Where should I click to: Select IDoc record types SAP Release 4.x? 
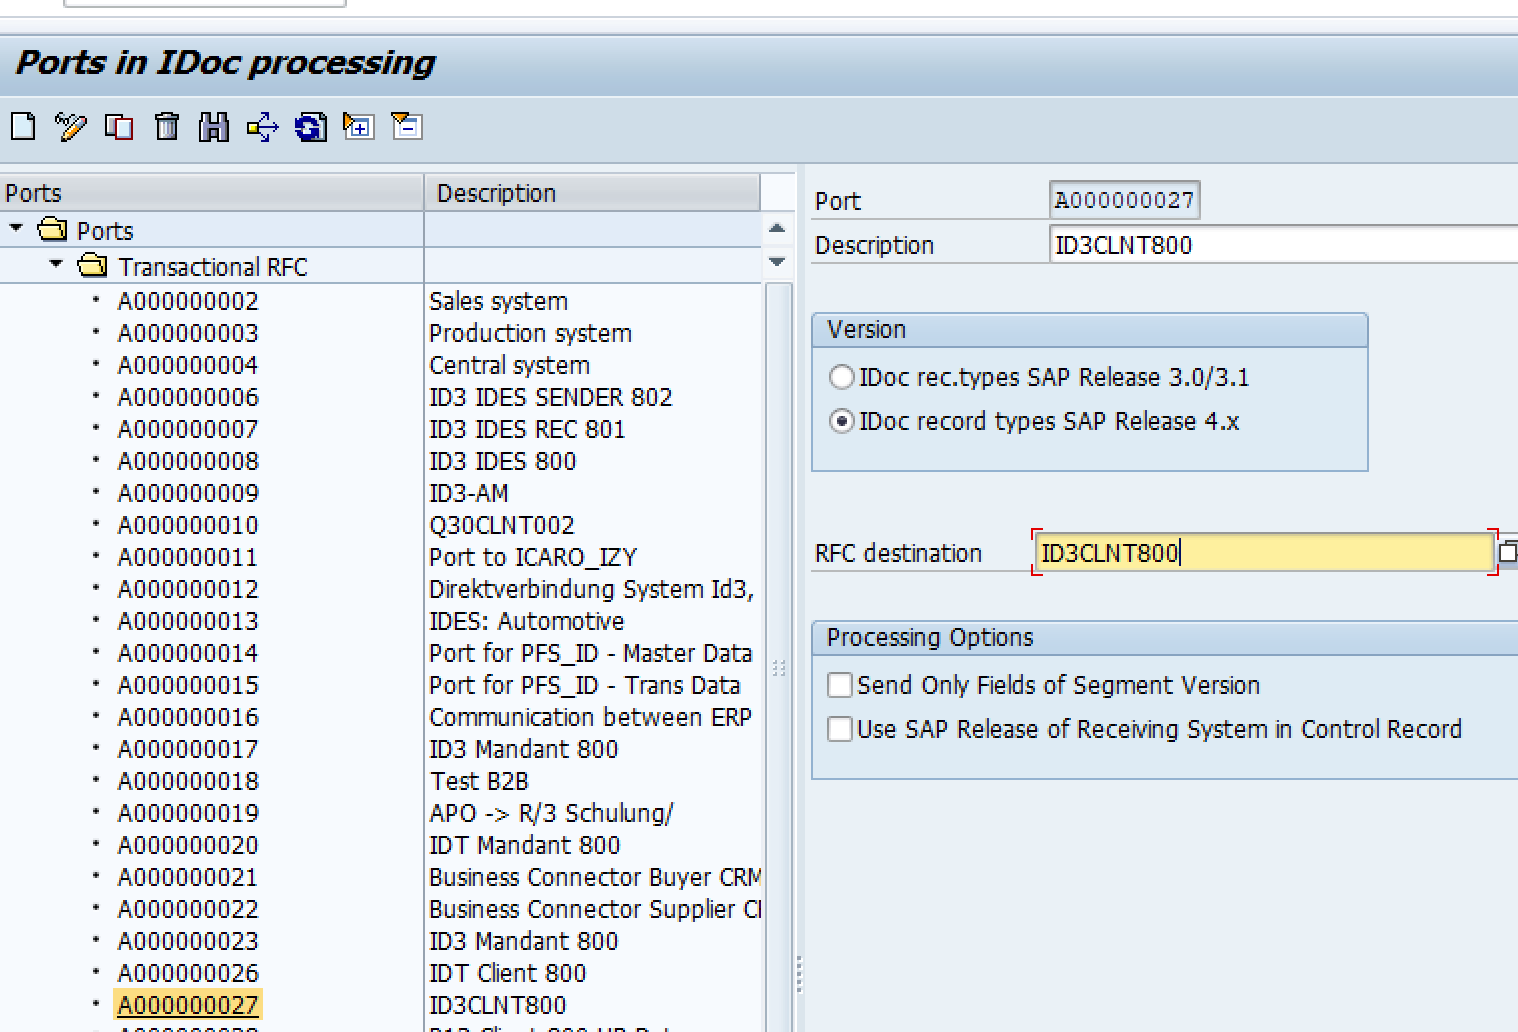(842, 422)
